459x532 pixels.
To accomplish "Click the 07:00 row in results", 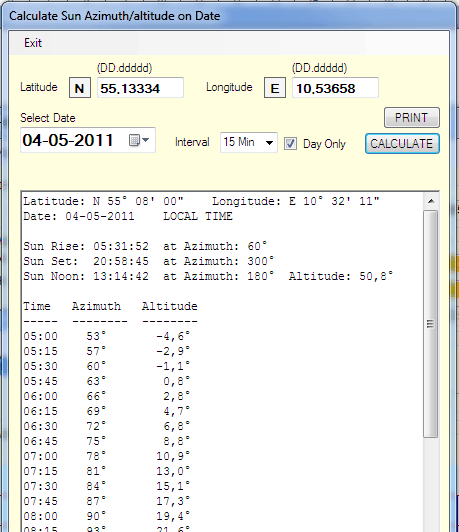I will (107, 456).
